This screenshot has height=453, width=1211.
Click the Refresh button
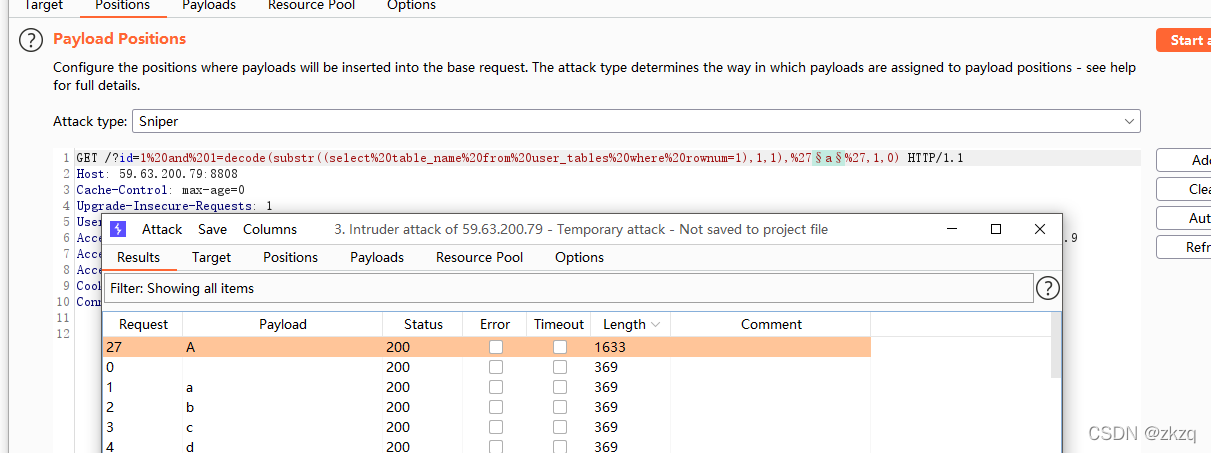(x=1184, y=247)
